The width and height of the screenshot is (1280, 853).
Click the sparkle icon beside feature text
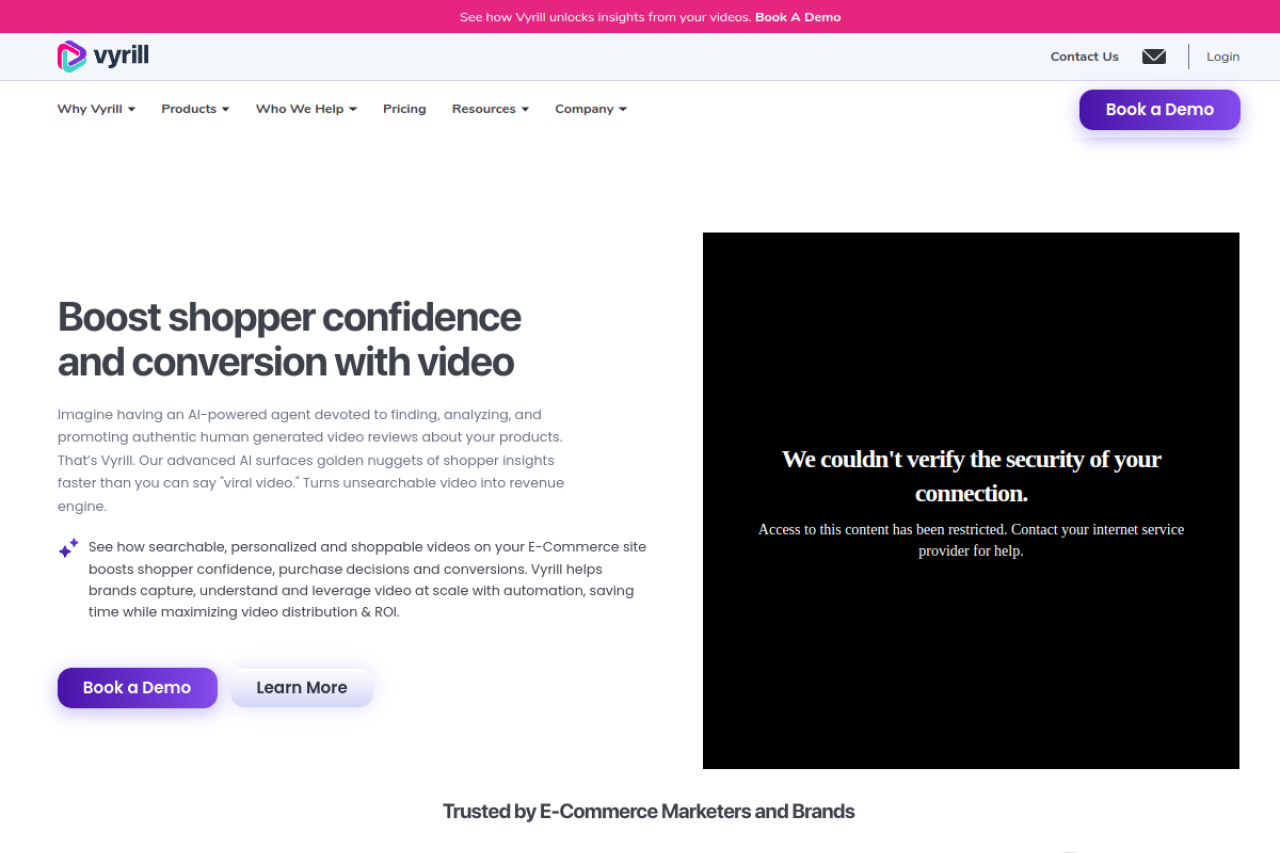click(68, 548)
